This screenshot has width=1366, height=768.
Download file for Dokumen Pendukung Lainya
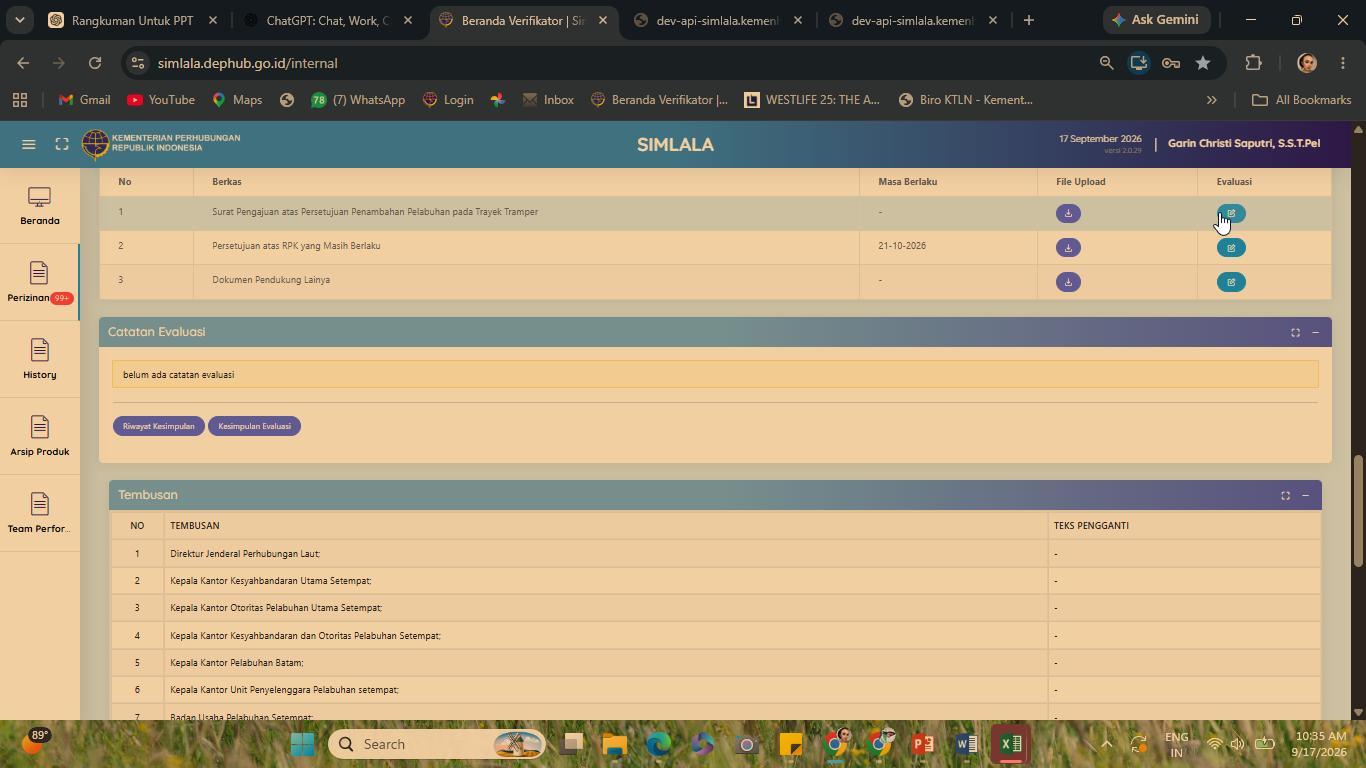coord(1068,282)
